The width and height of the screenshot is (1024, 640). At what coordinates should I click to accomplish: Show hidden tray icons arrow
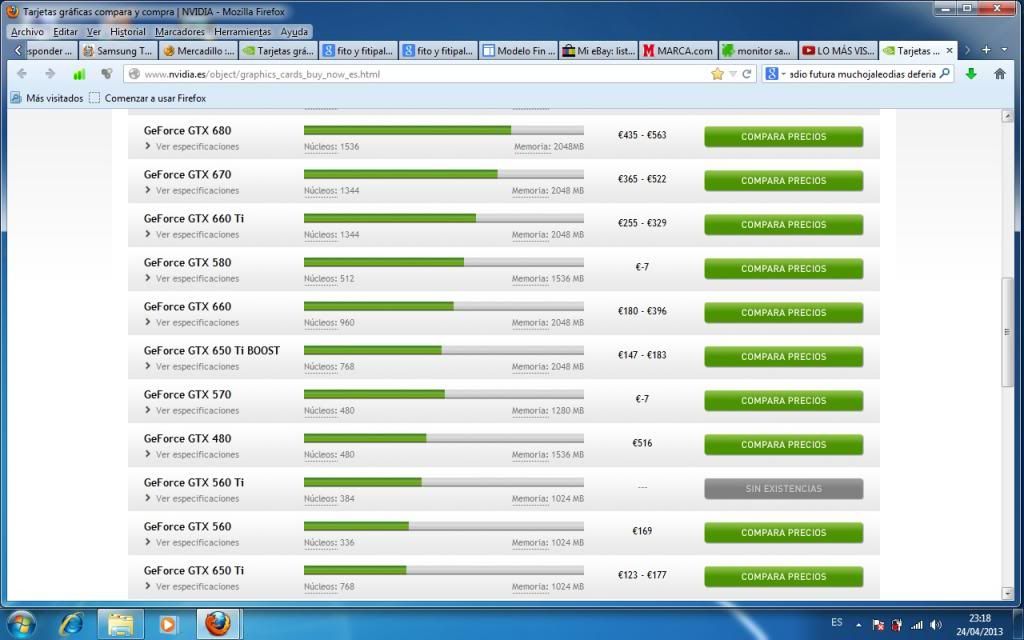pos(857,624)
